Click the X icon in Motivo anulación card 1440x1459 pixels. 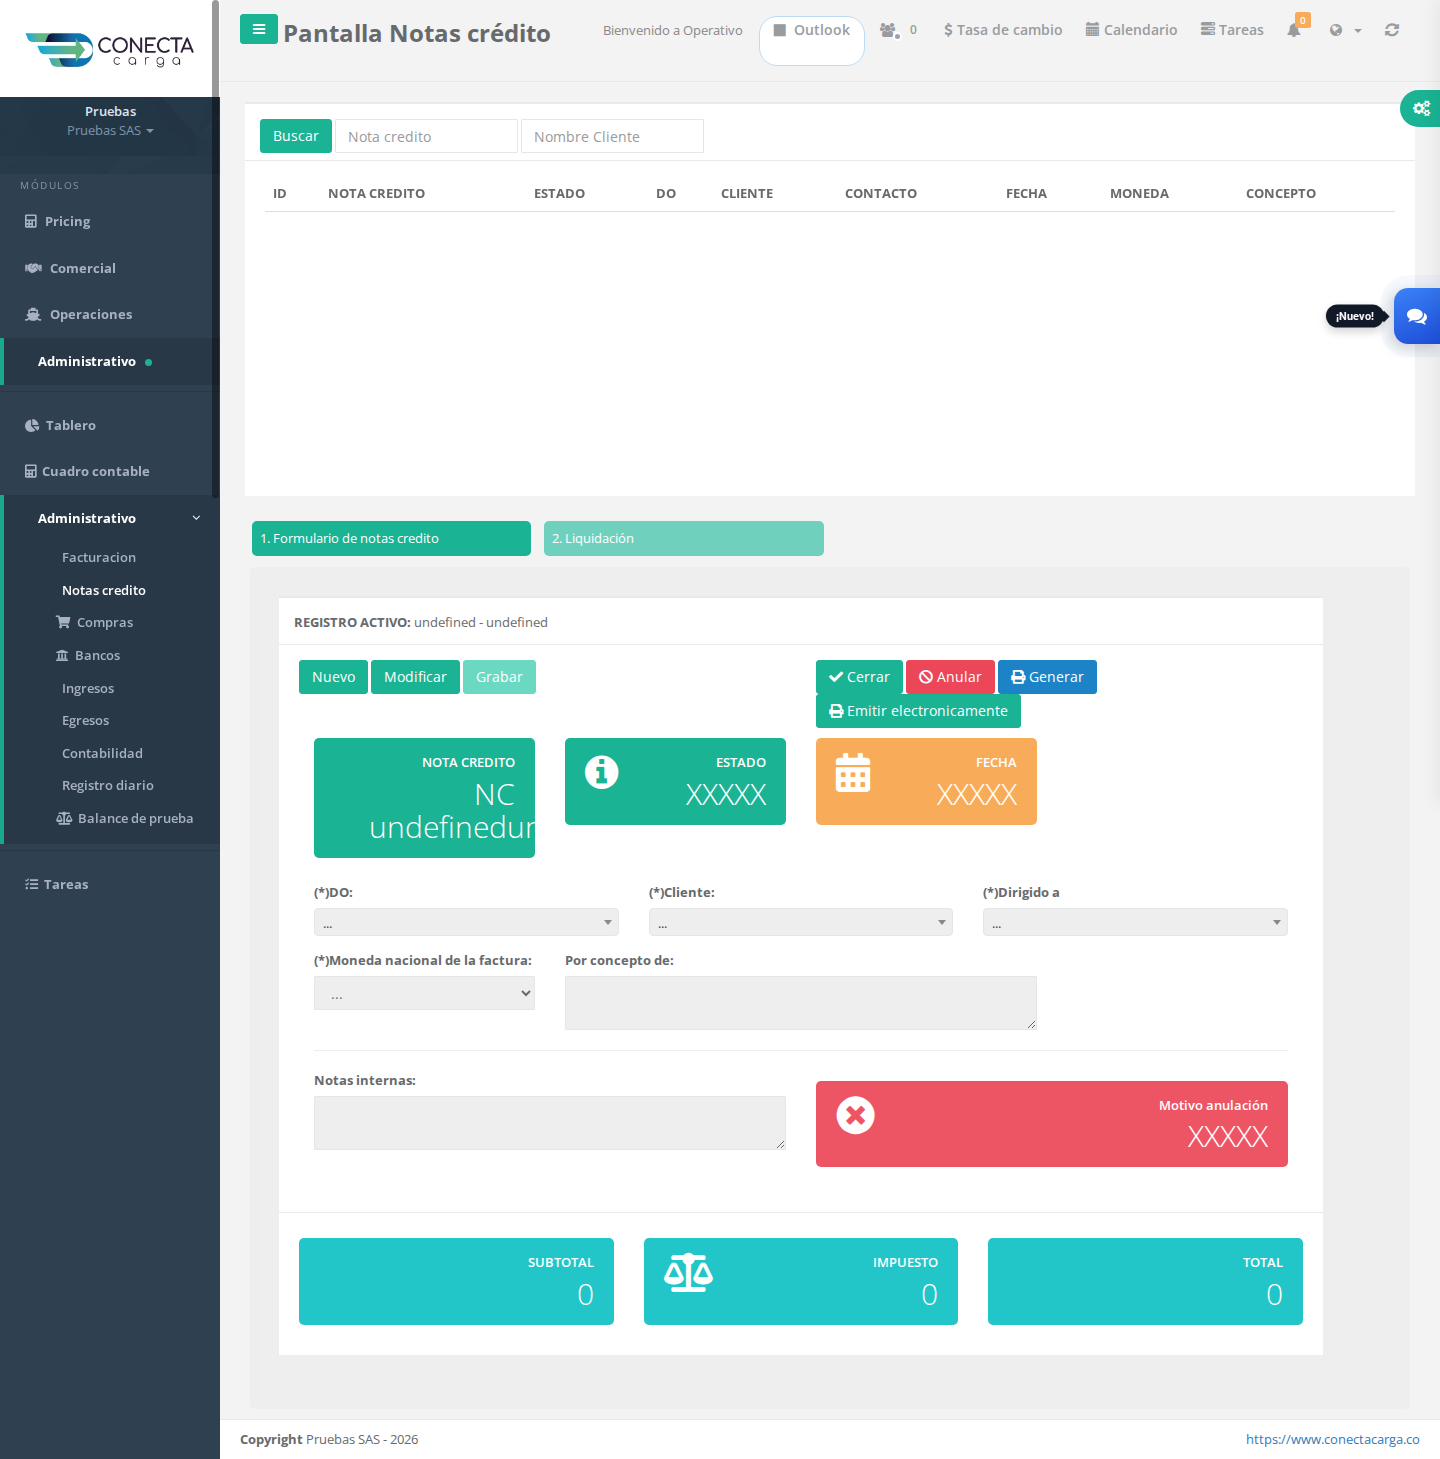[x=856, y=1115]
